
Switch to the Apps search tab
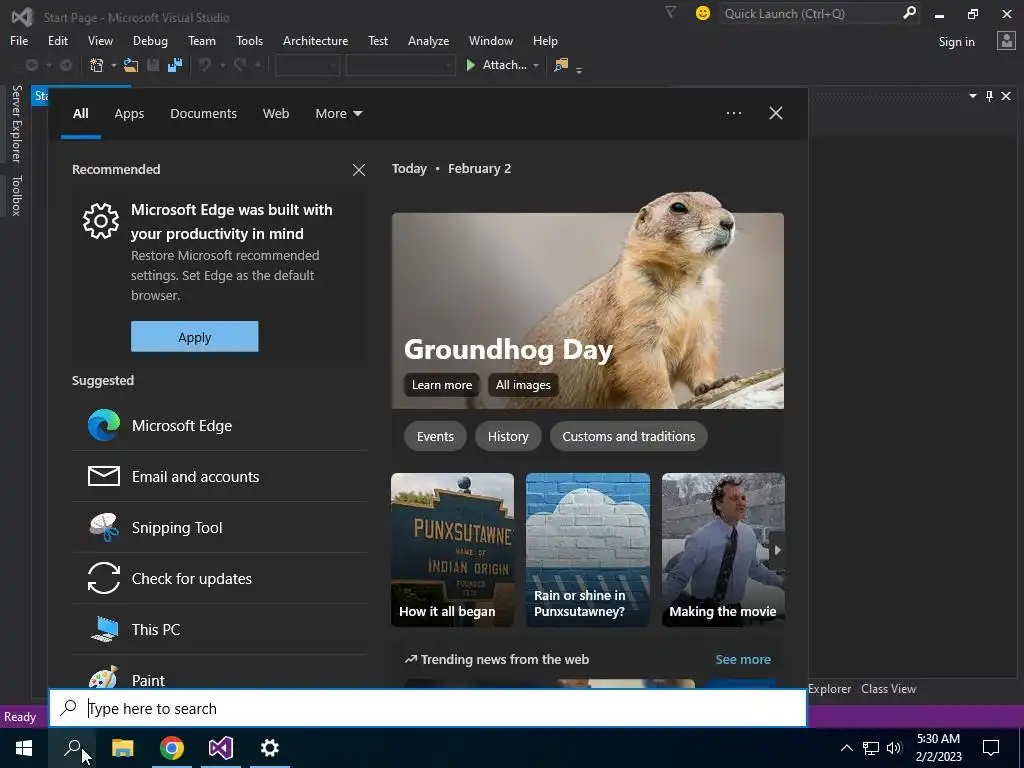(x=129, y=114)
